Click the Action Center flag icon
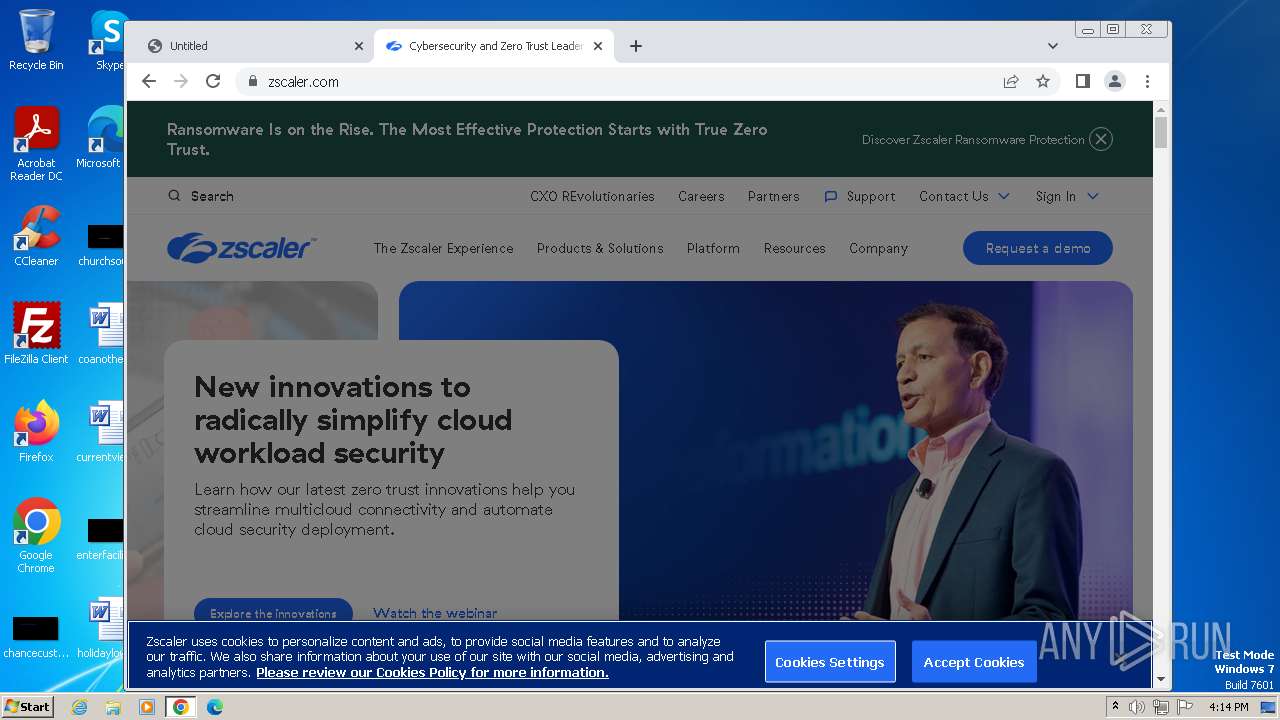1280x720 pixels. (x=1184, y=707)
